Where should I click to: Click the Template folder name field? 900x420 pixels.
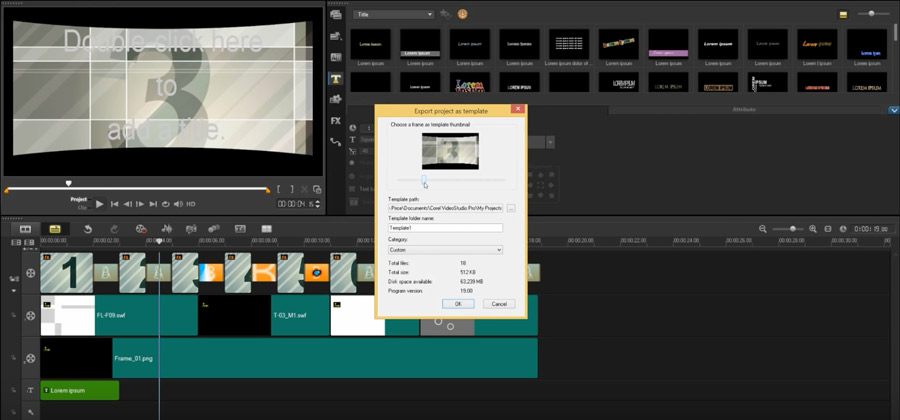pos(445,228)
